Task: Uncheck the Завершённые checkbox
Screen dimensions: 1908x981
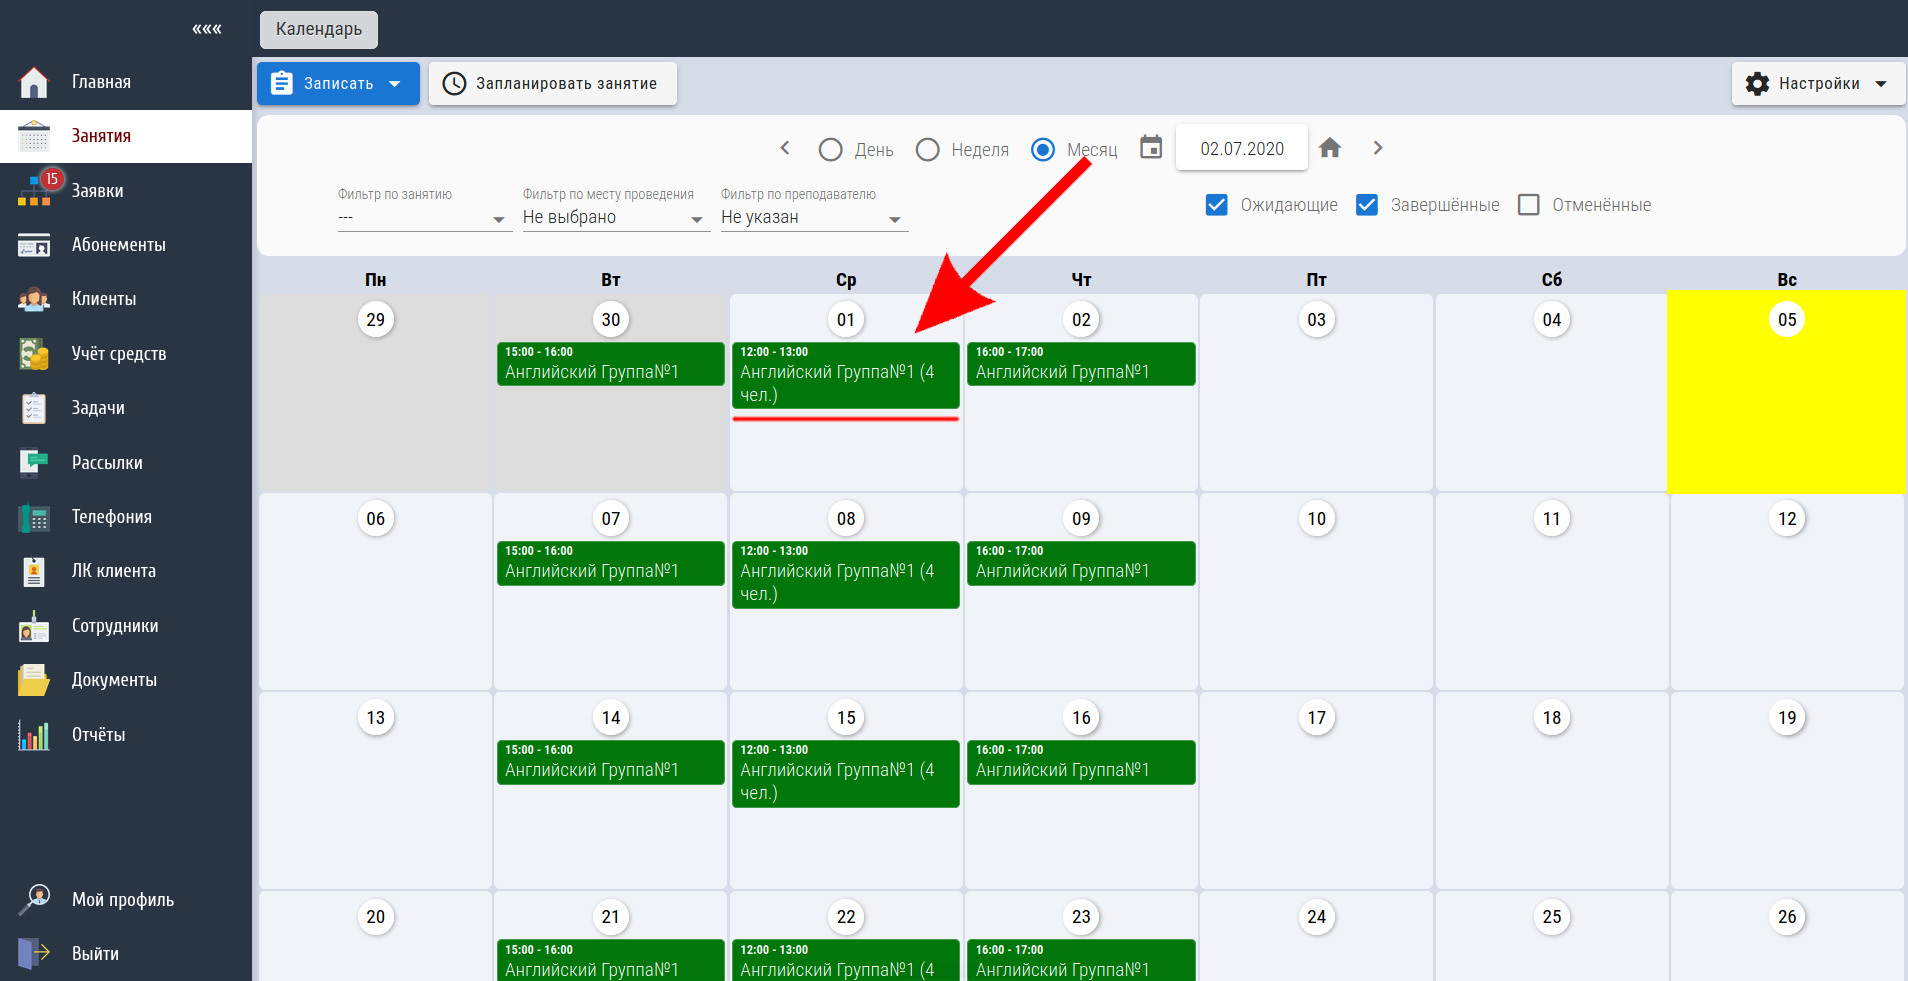Action: click(x=1367, y=205)
